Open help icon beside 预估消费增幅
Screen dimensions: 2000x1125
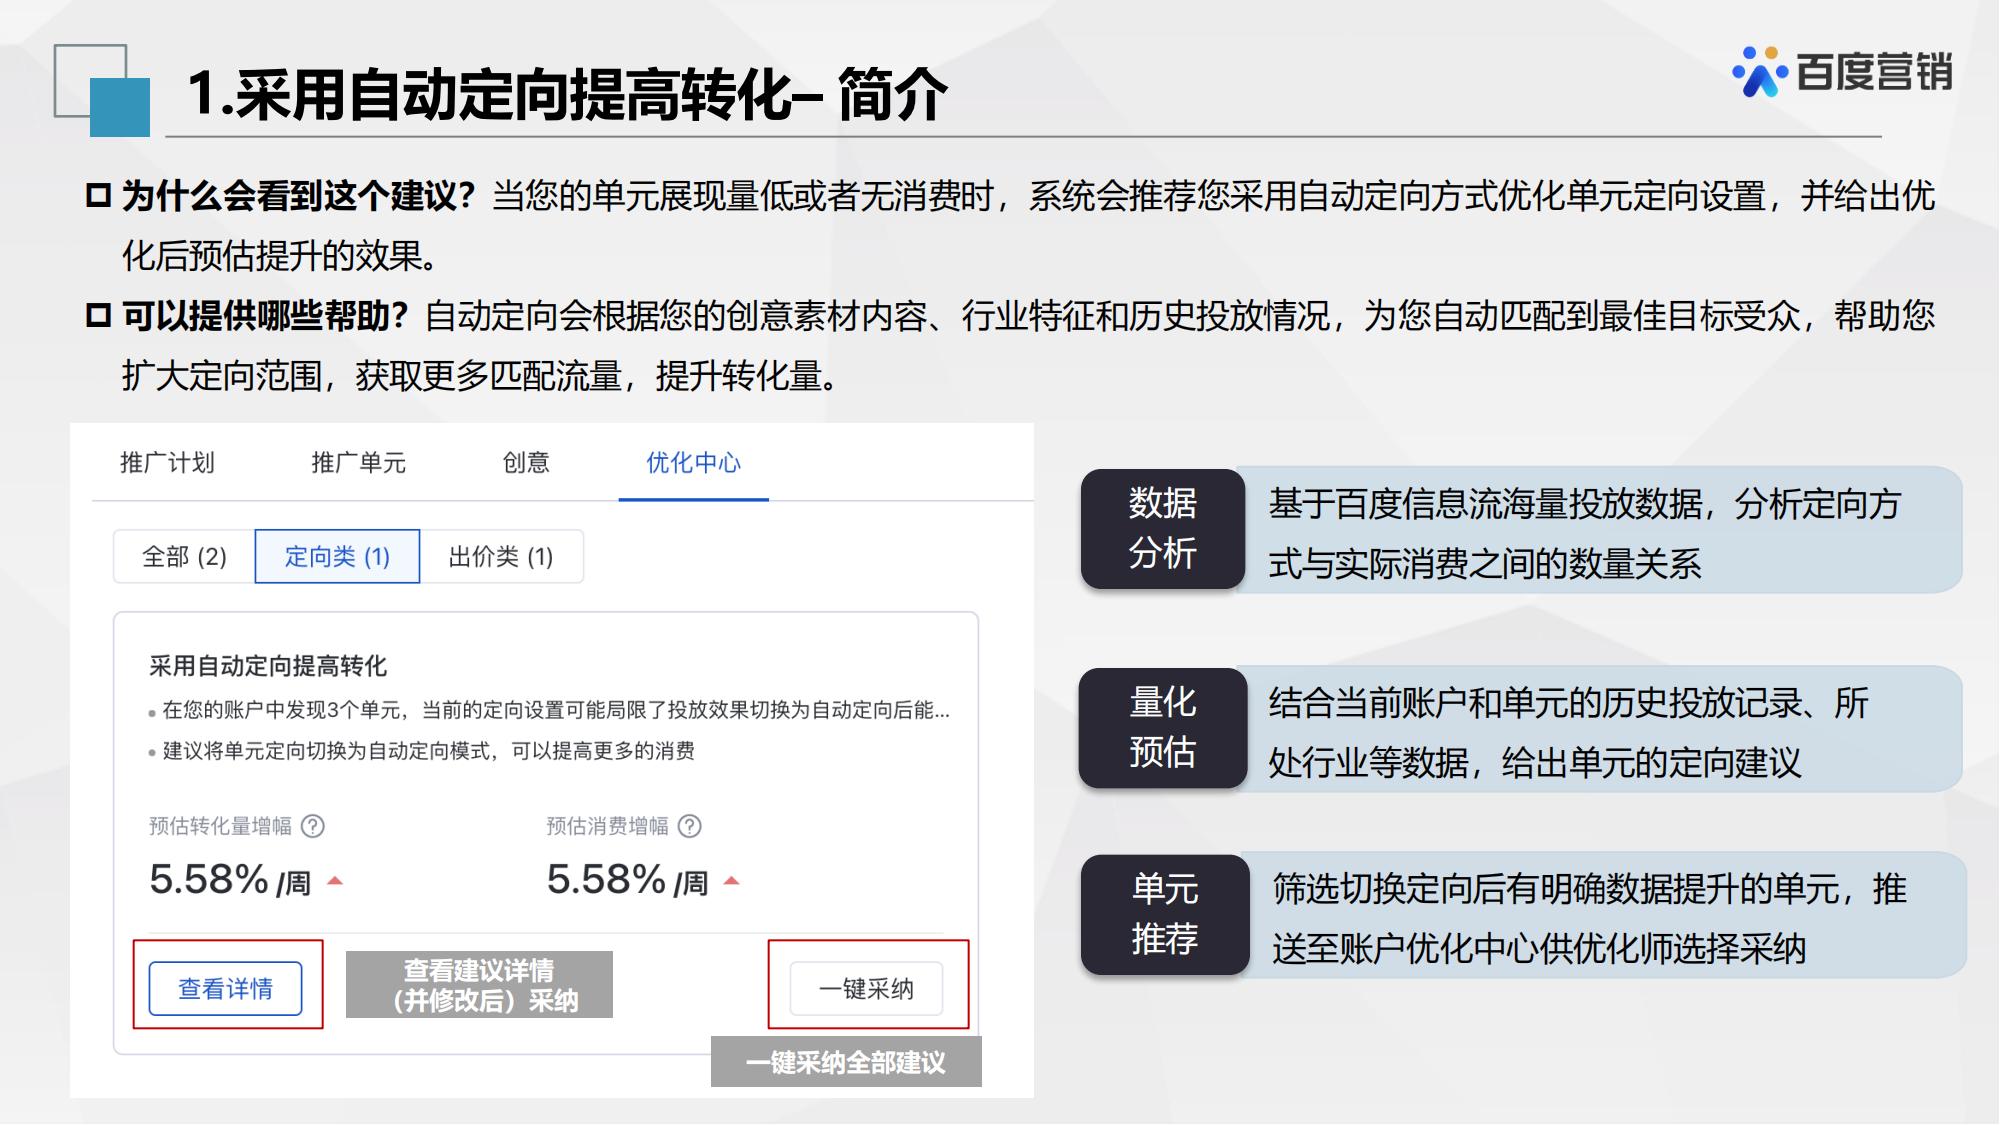click(x=690, y=826)
